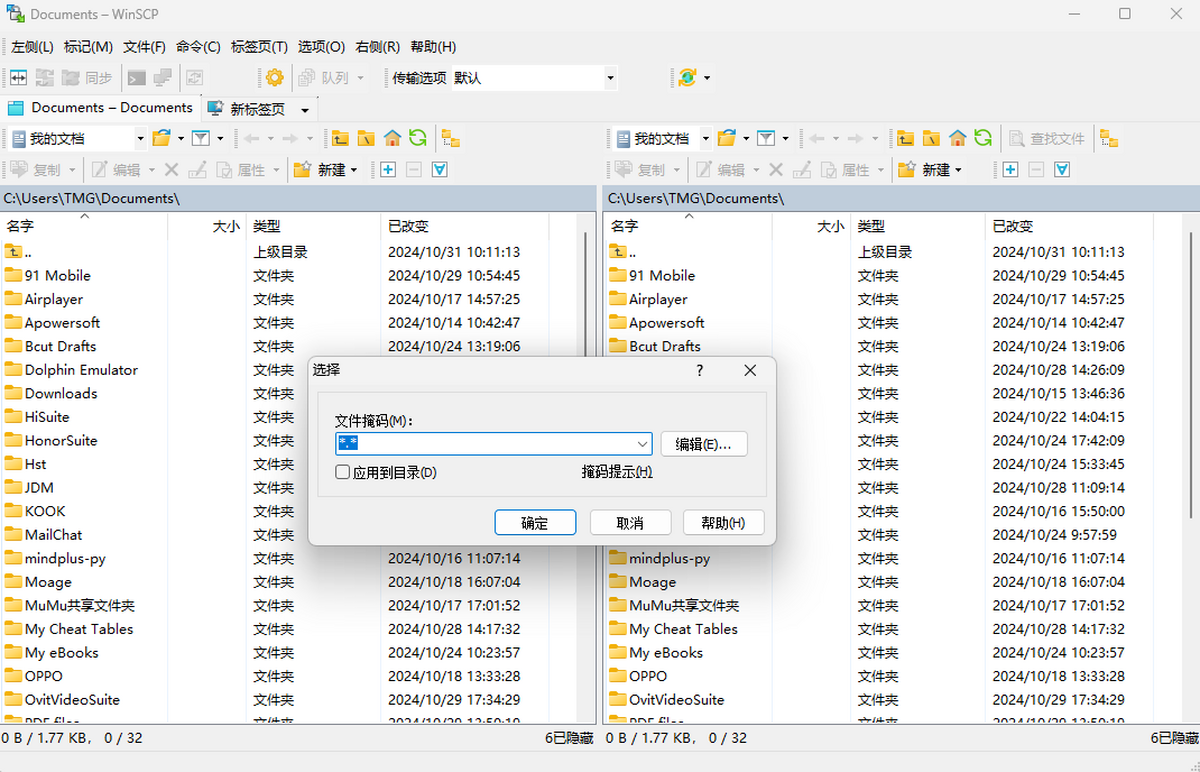Open preferences via the gear icon

(x=274, y=77)
